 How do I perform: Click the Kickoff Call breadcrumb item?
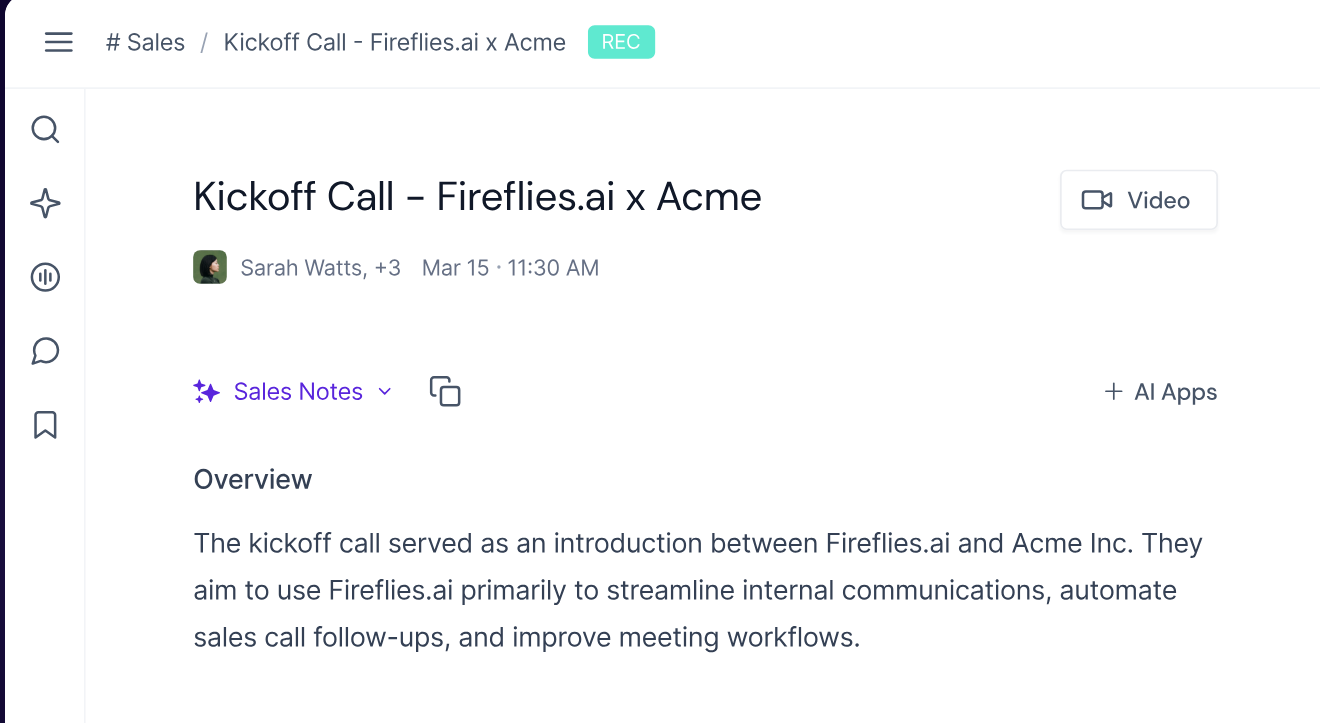(x=394, y=42)
